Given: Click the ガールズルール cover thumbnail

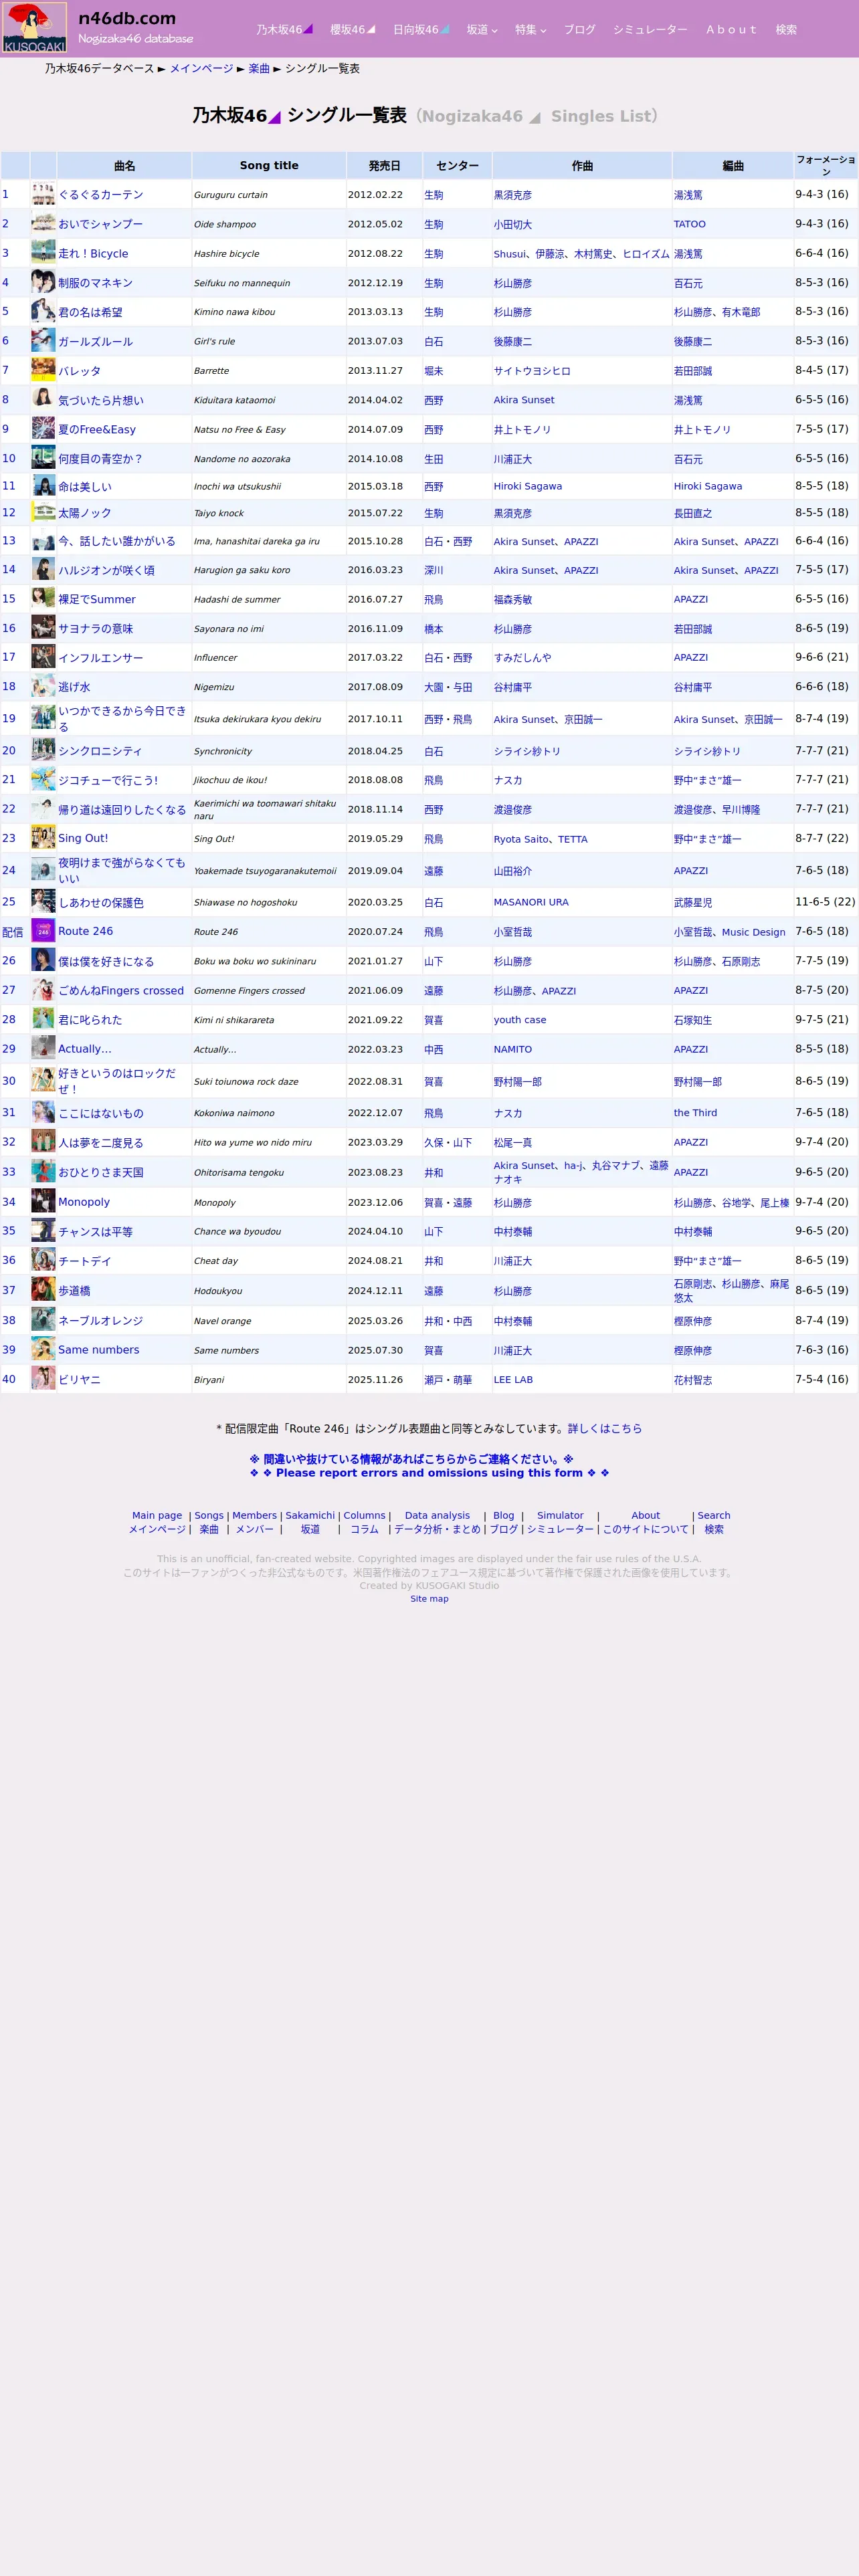Looking at the screenshot, I should pos(43,341).
